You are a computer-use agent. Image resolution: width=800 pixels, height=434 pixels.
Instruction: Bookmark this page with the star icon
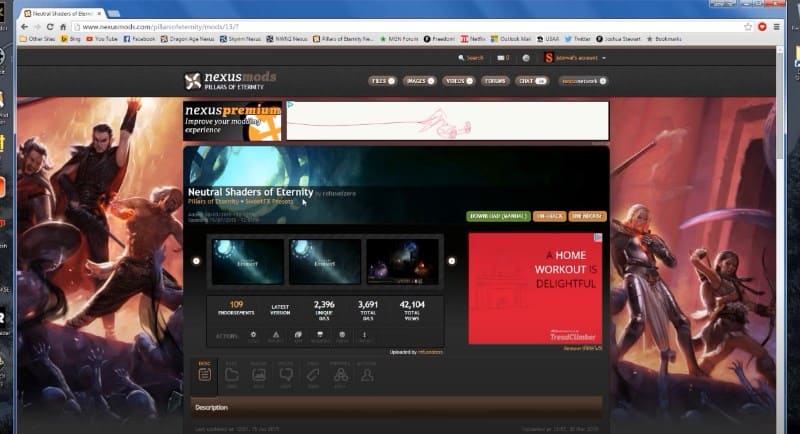748,27
